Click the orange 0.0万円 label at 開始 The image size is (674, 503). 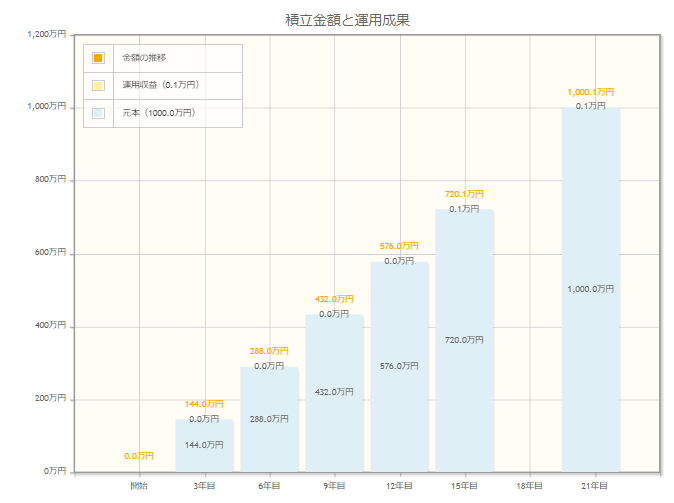coord(139,456)
